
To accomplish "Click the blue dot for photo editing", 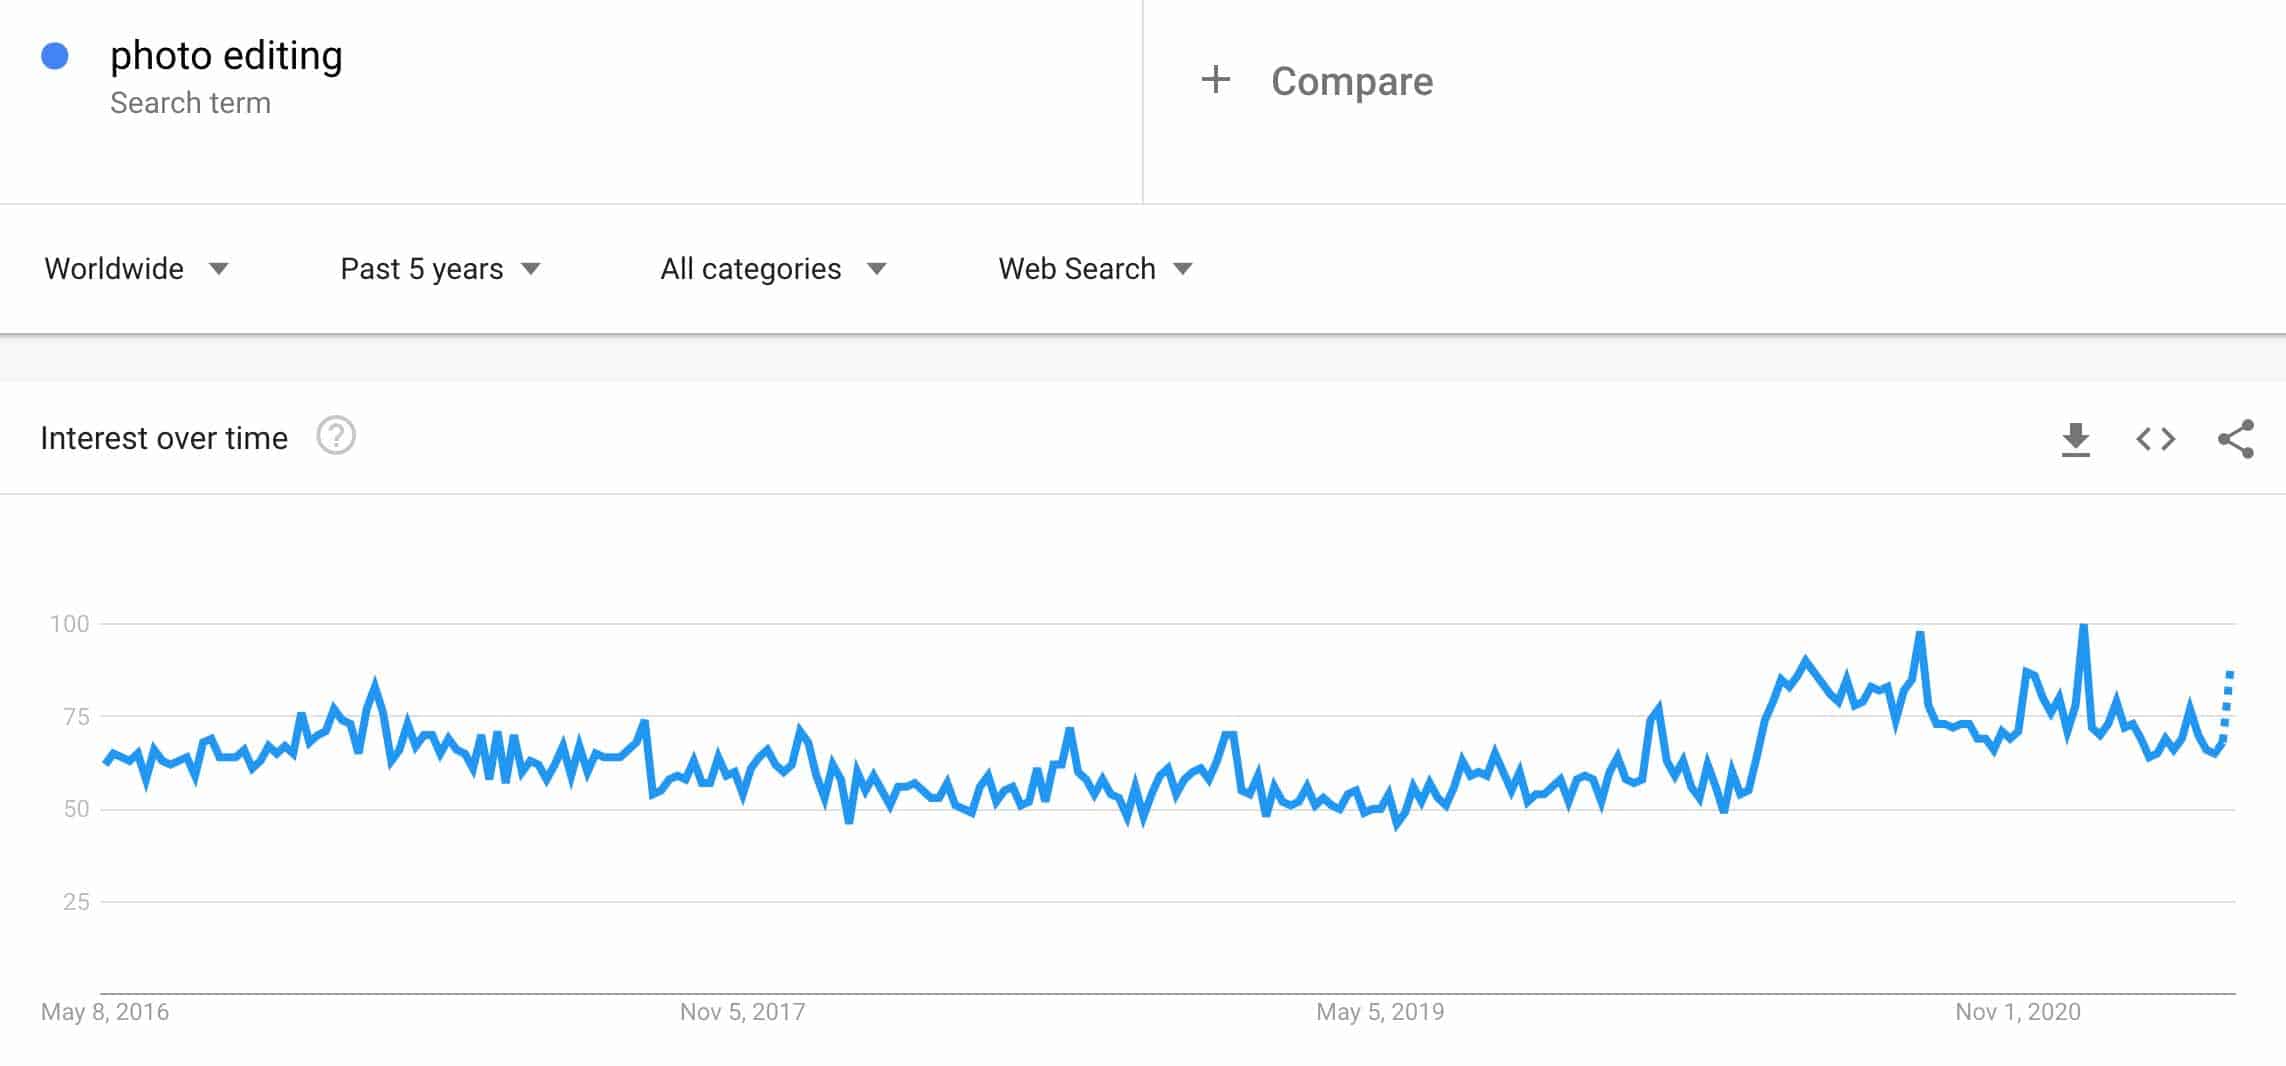I will [55, 56].
